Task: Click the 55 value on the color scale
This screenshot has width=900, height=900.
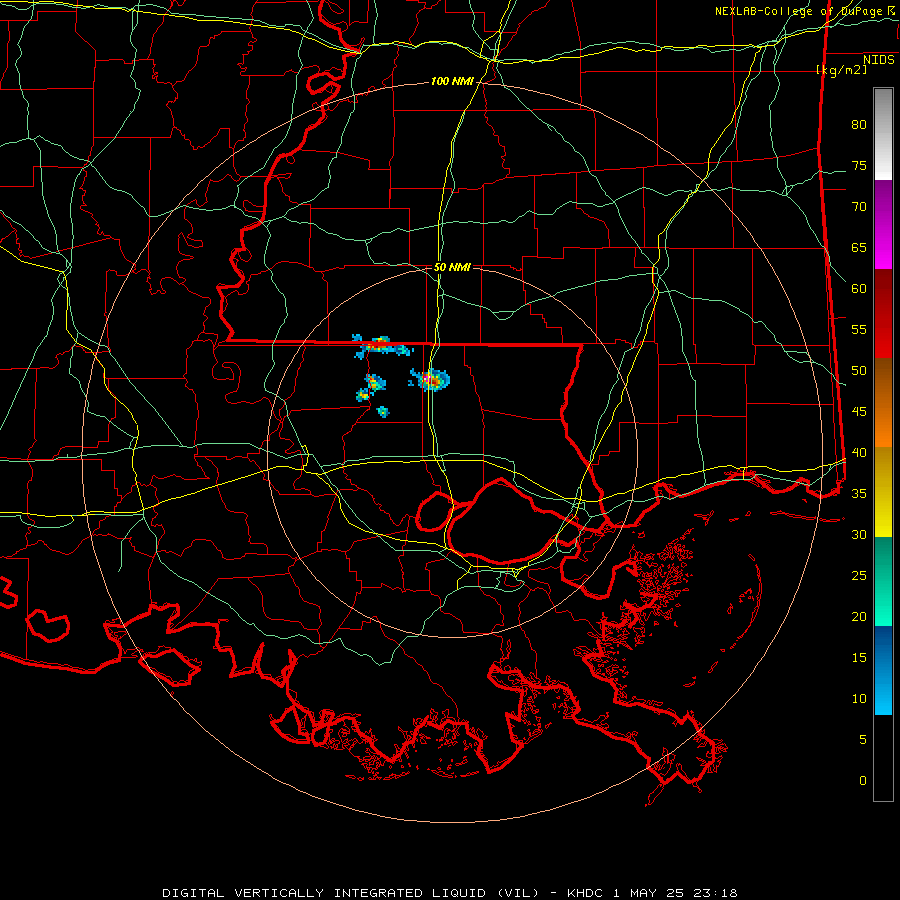Action: (x=859, y=329)
